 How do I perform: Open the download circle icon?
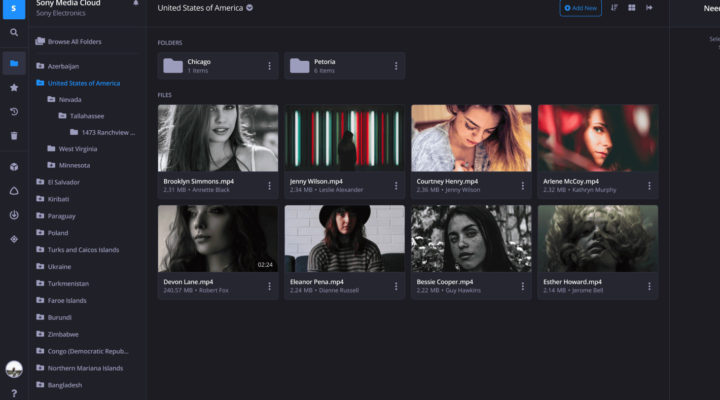click(x=14, y=215)
